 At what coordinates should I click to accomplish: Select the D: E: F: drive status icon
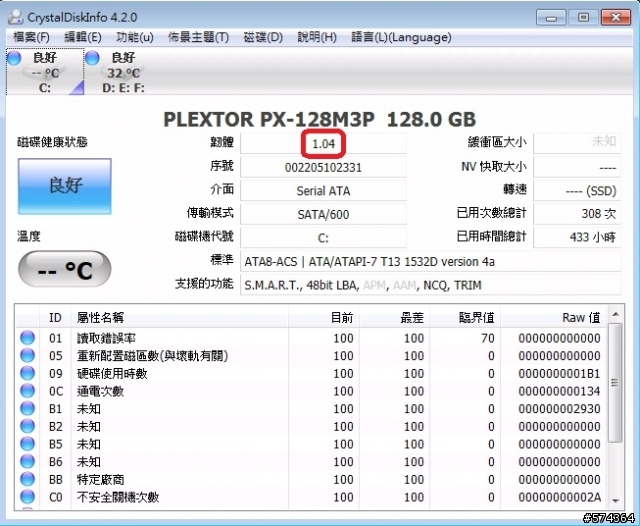pyautogui.click(x=92, y=58)
